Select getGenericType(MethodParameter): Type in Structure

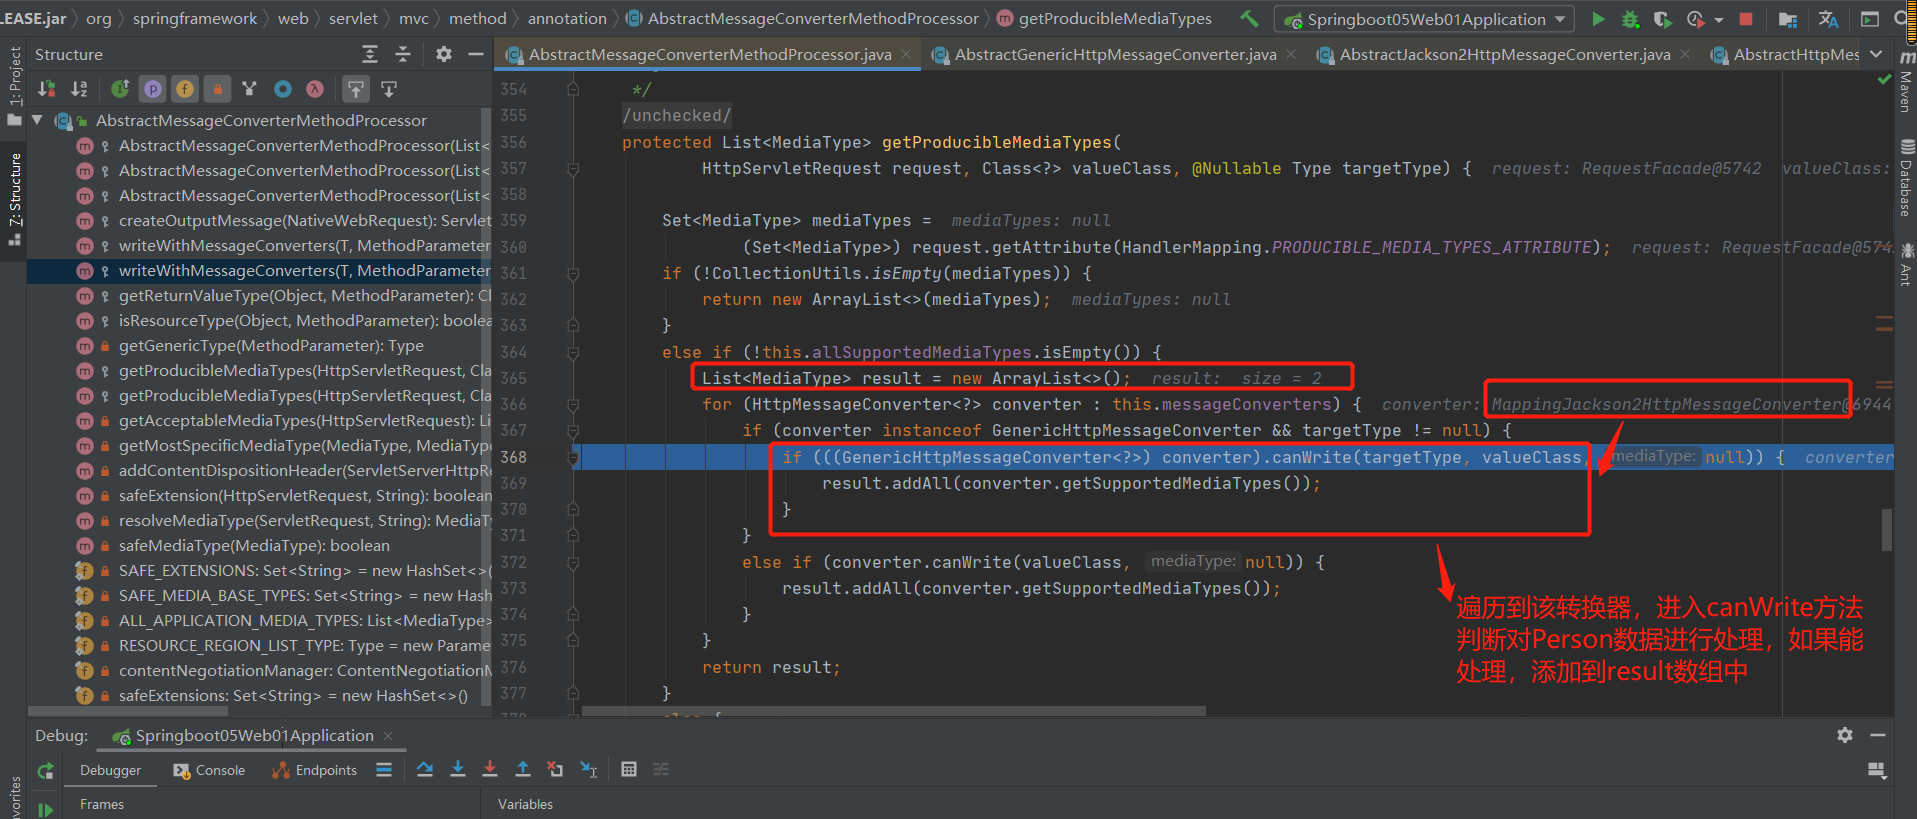click(271, 345)
